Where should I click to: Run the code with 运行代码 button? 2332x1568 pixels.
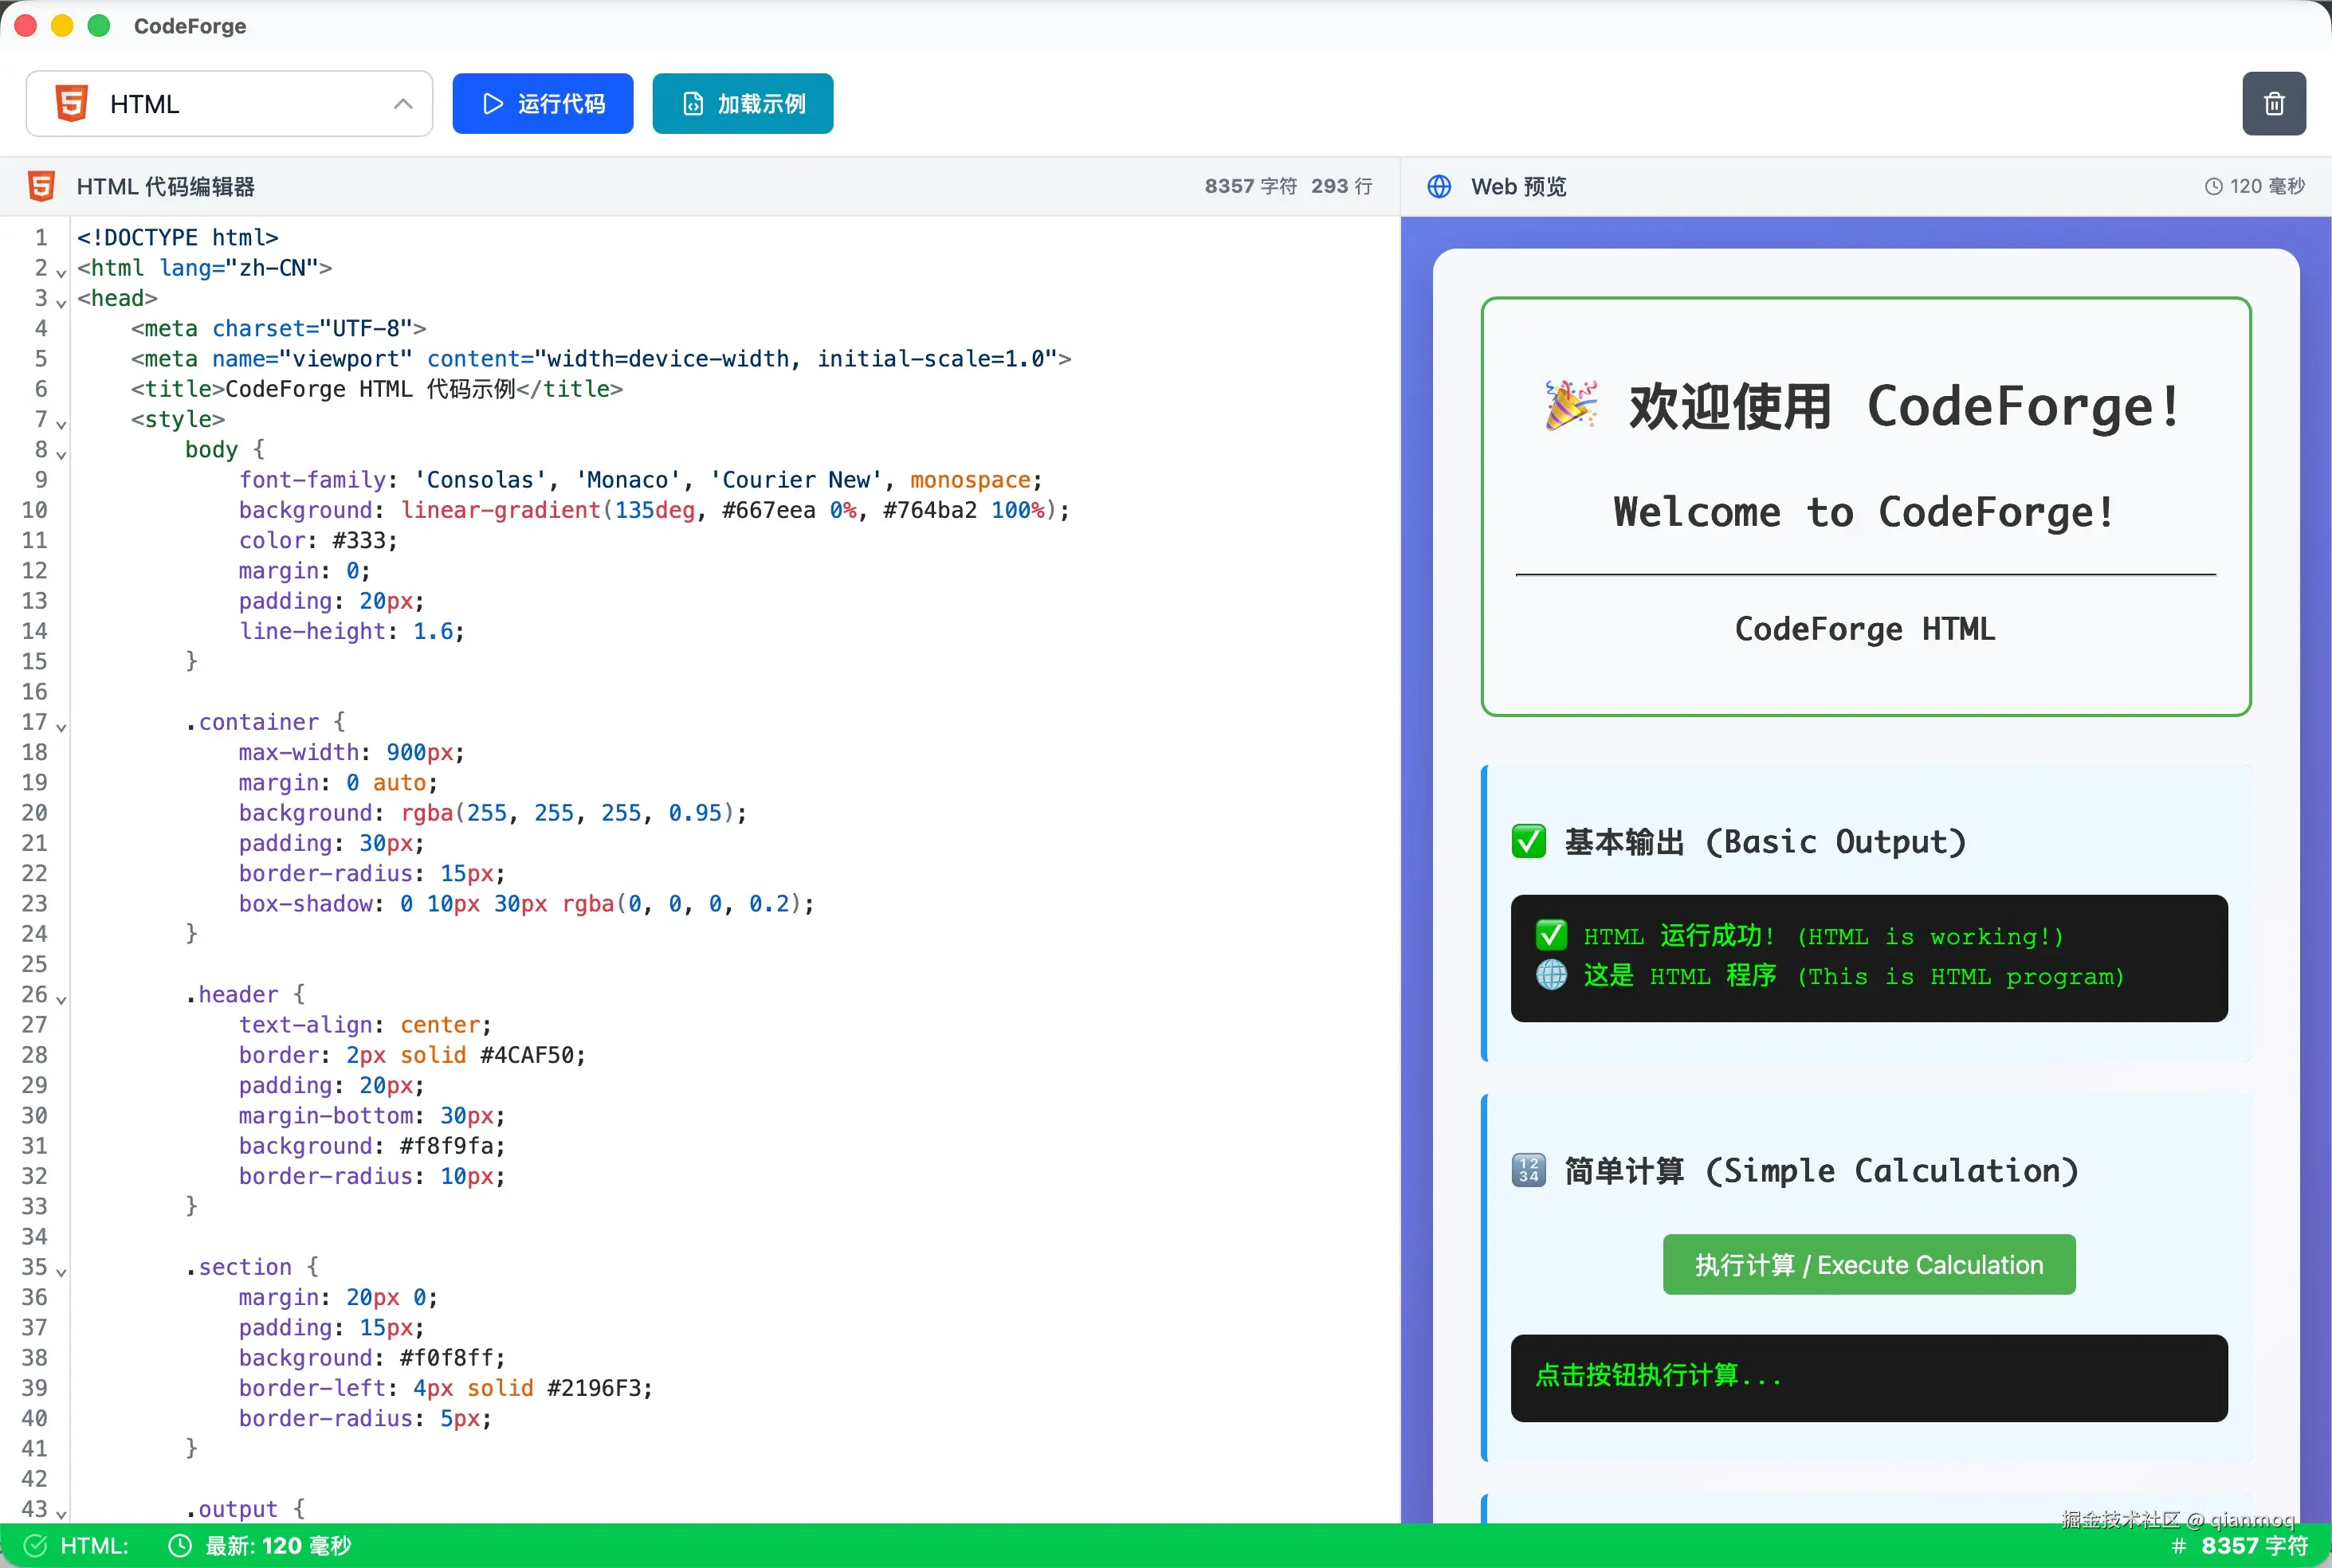[x=543, y=103]
